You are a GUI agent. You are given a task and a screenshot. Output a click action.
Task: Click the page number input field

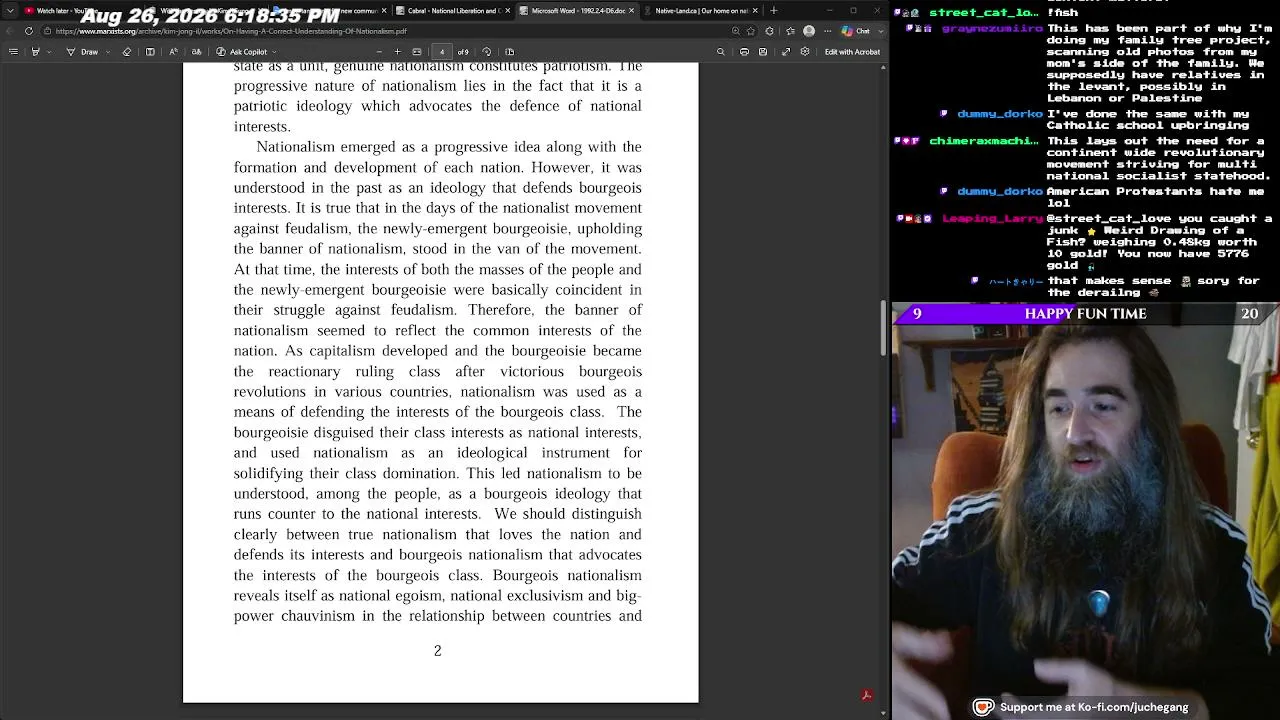441,52
